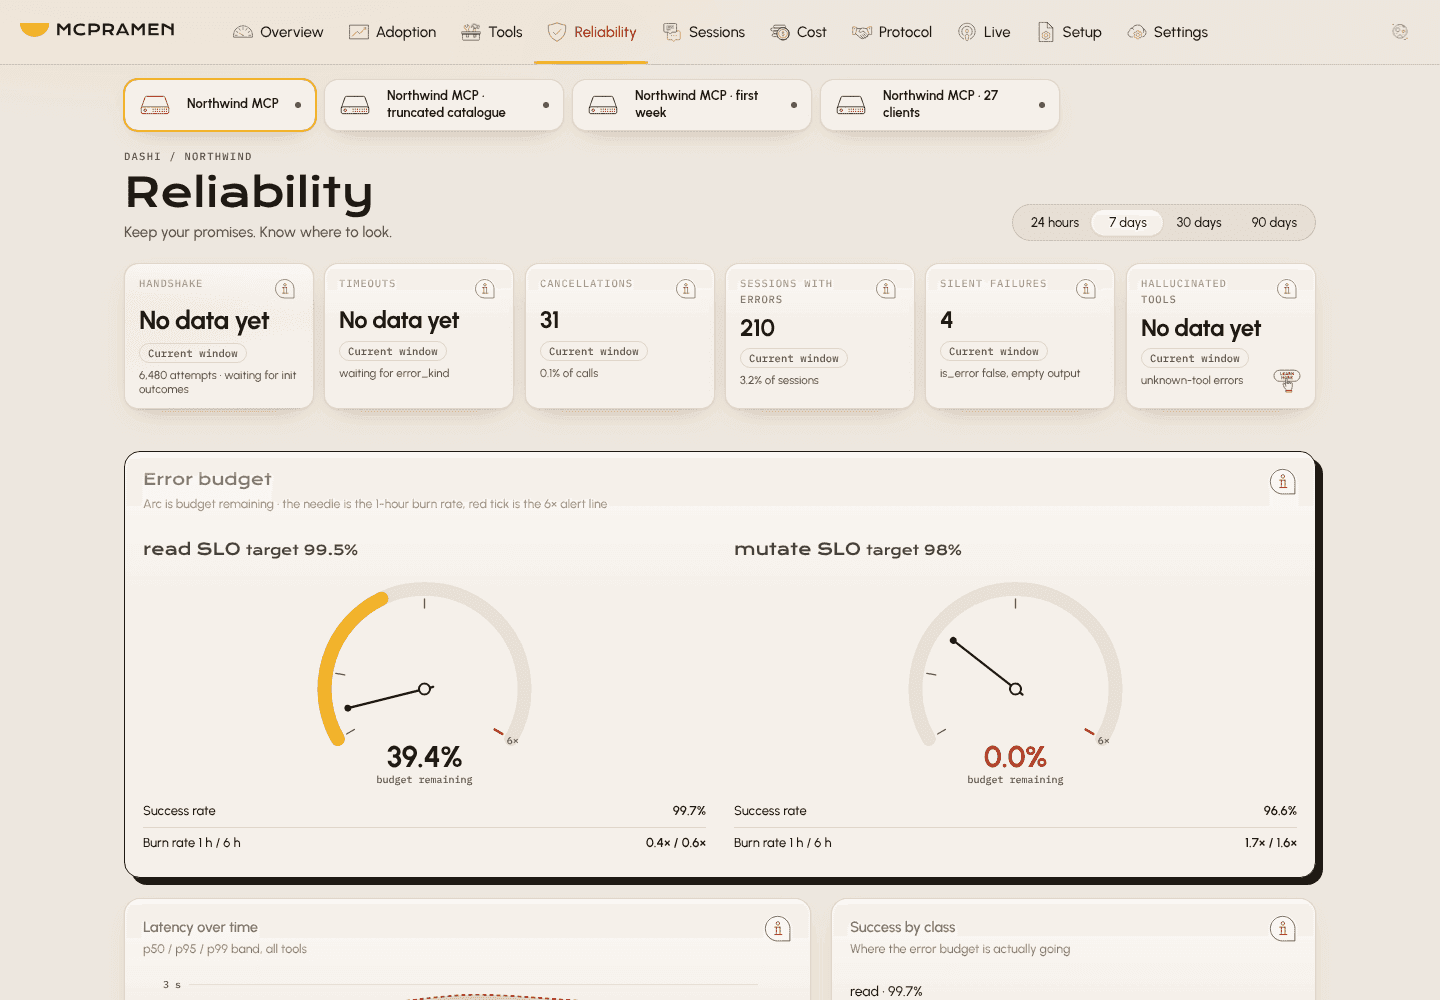Click Current window pill on Handshake card
The width and height of the screenshot is (1440, 1000).
(x=193, y=353)
